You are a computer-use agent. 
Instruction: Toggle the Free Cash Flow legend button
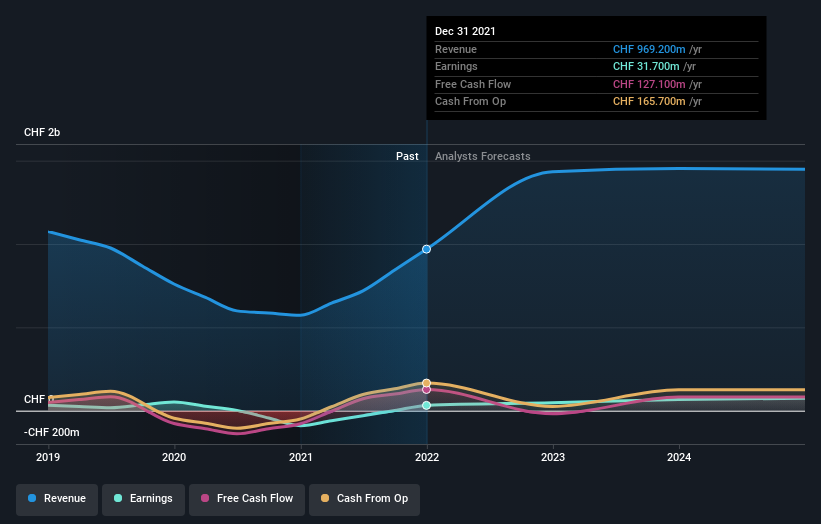coord(247,499)
